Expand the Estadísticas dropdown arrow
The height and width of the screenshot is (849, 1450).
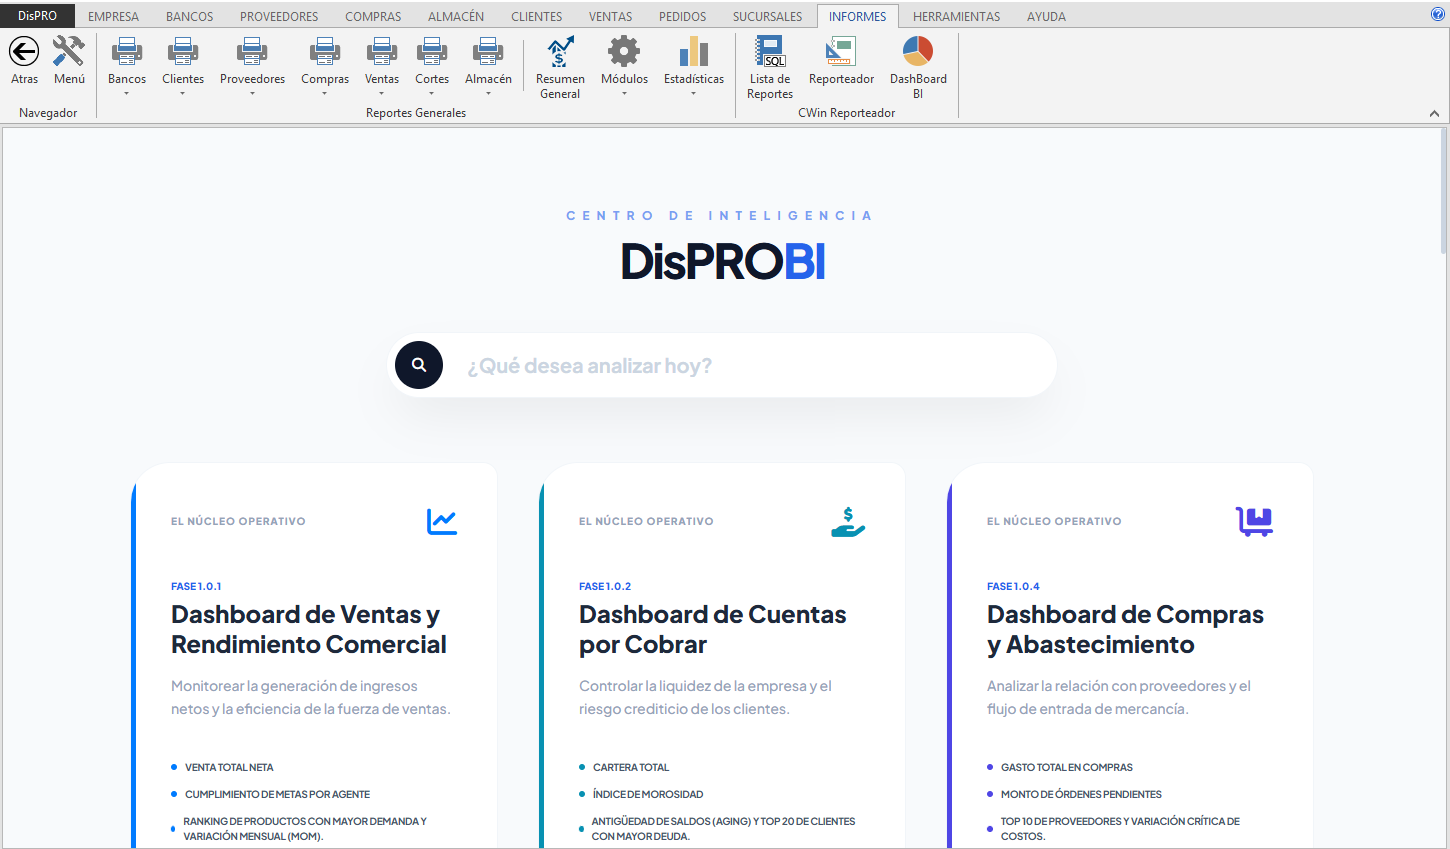694,94
